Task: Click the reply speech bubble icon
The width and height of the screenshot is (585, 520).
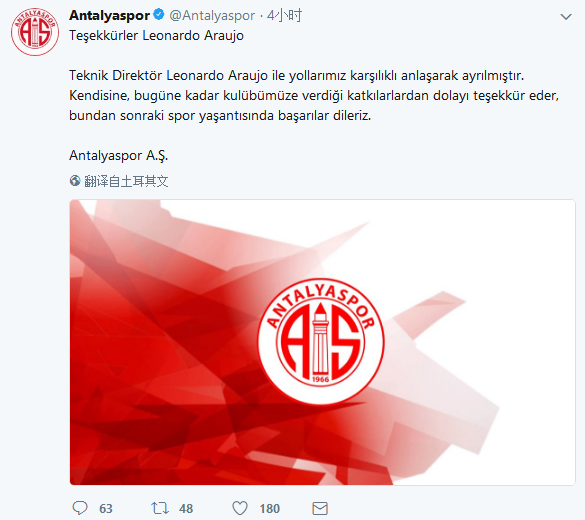Action: [x=79, y=508]
